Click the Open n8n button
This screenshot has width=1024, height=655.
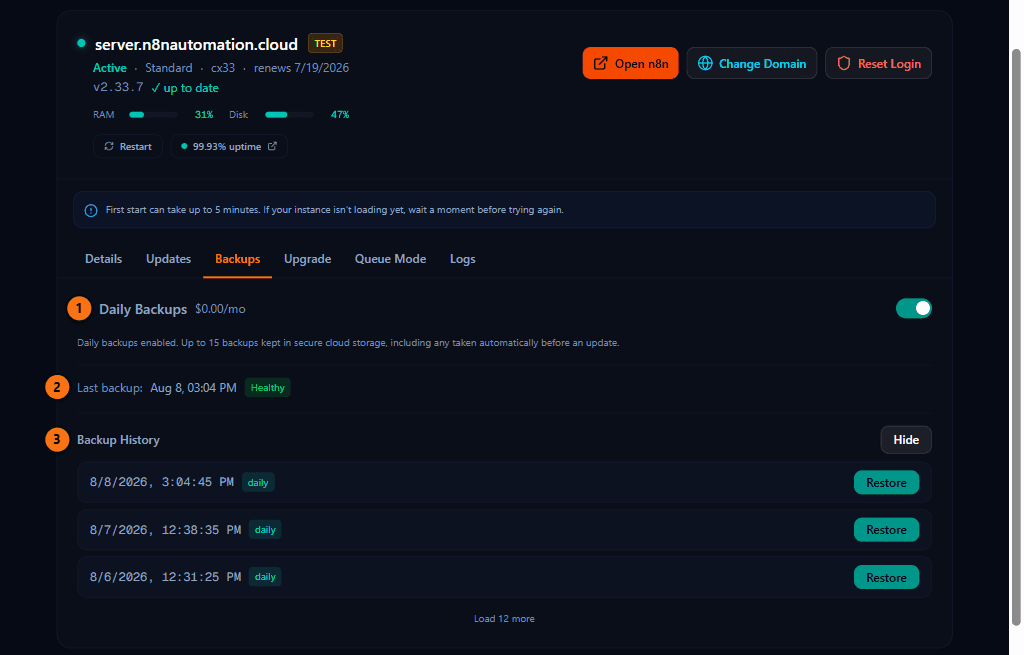click(630, 63)
